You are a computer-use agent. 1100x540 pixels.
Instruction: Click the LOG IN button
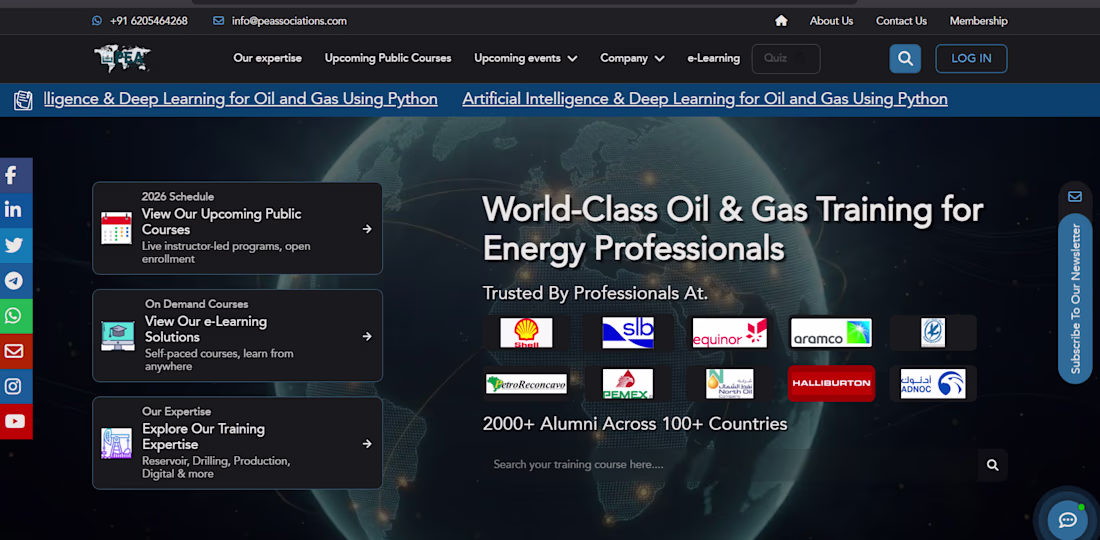pyautogui.click(x=971, y=59)
